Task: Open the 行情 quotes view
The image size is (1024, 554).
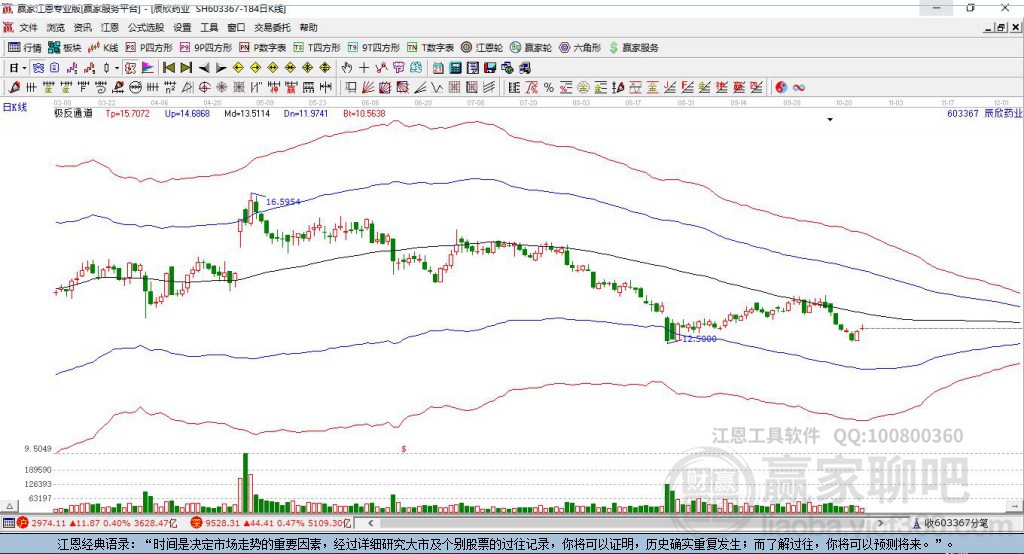Action: coord(24,47)
